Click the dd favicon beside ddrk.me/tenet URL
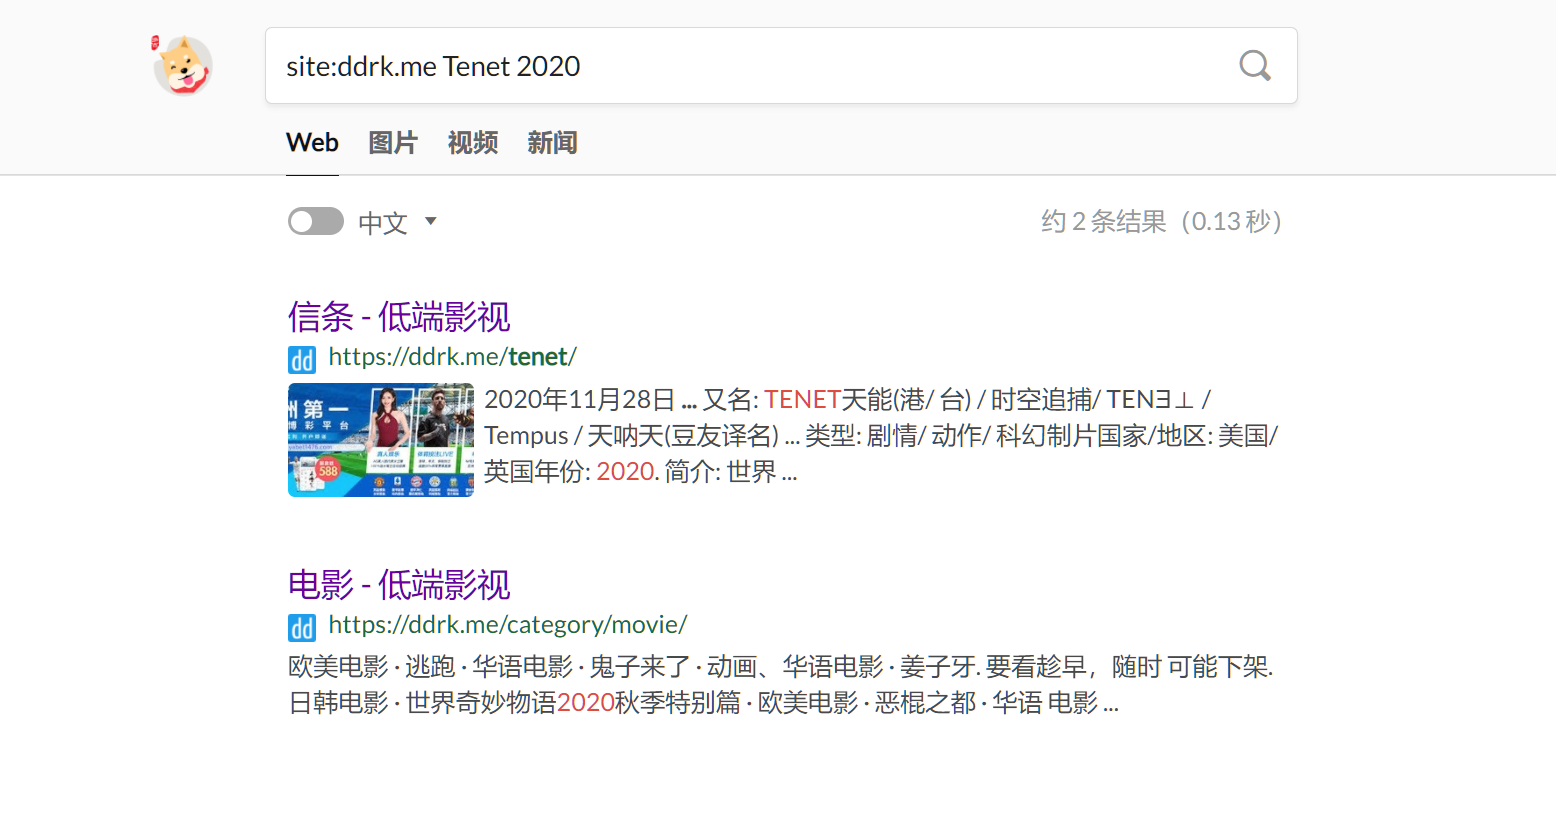The height and width of the screenshot is (814, 1556). (x=302, y=359)
